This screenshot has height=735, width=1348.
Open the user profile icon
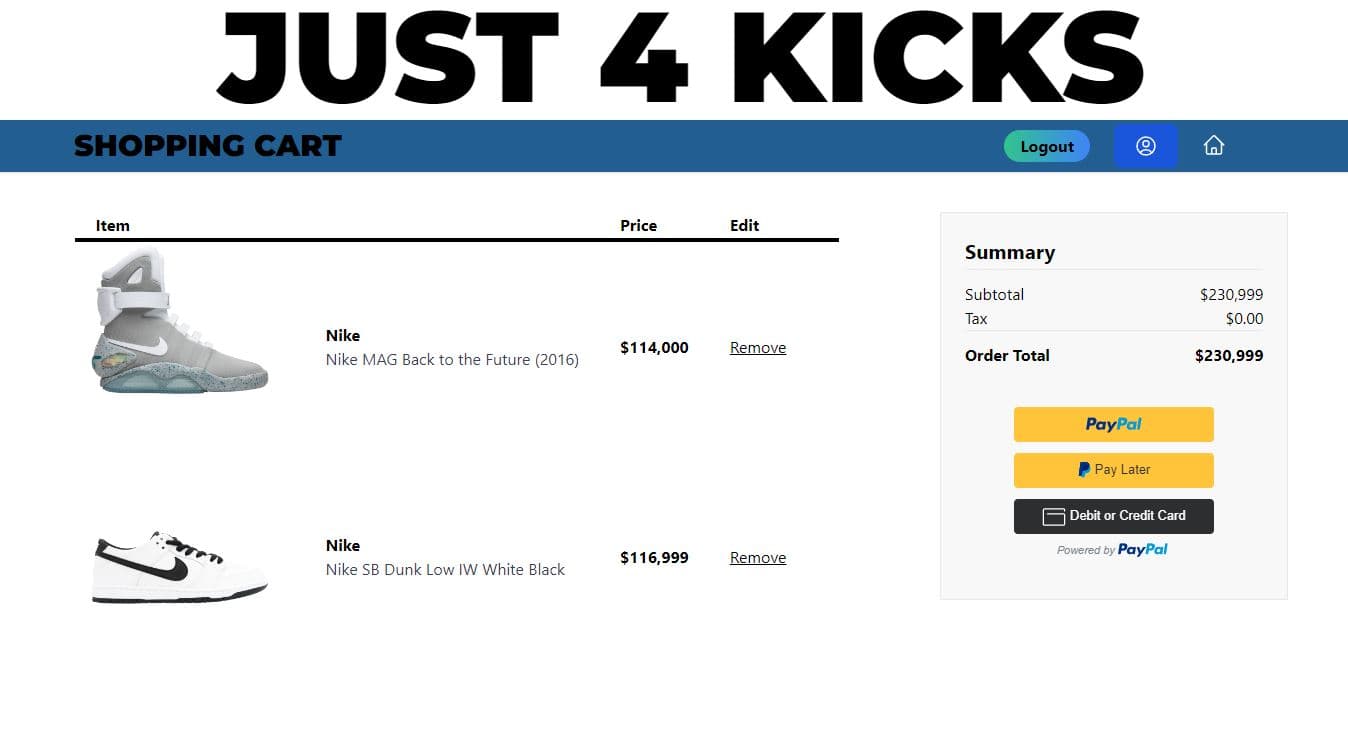tap(1146, 146)
